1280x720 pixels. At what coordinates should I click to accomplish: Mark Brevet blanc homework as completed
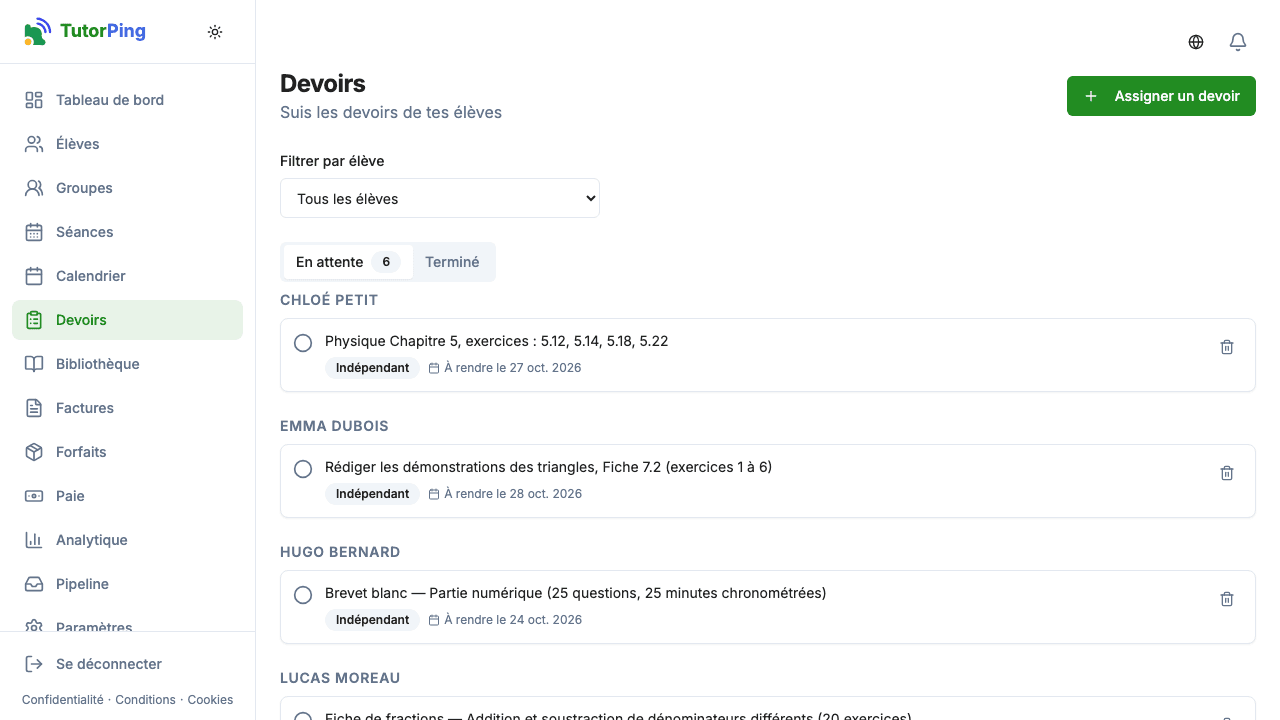point(303,595)
